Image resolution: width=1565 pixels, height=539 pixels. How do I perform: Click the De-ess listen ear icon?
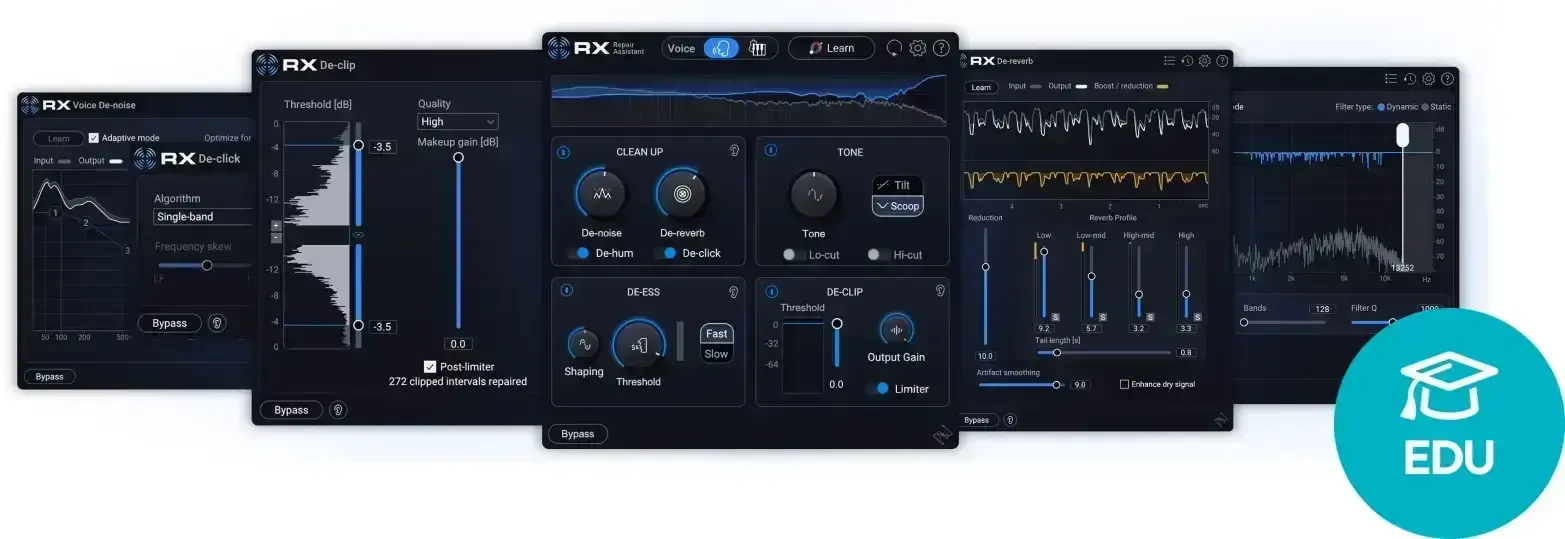coord(734,291)
